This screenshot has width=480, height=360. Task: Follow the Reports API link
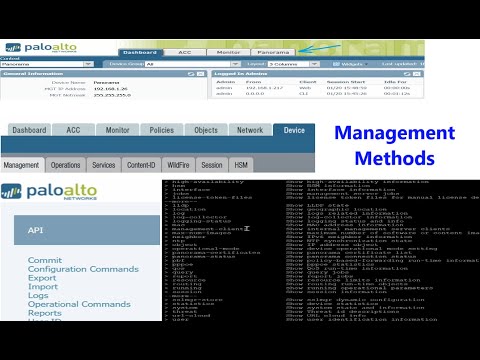click(45, 313)
